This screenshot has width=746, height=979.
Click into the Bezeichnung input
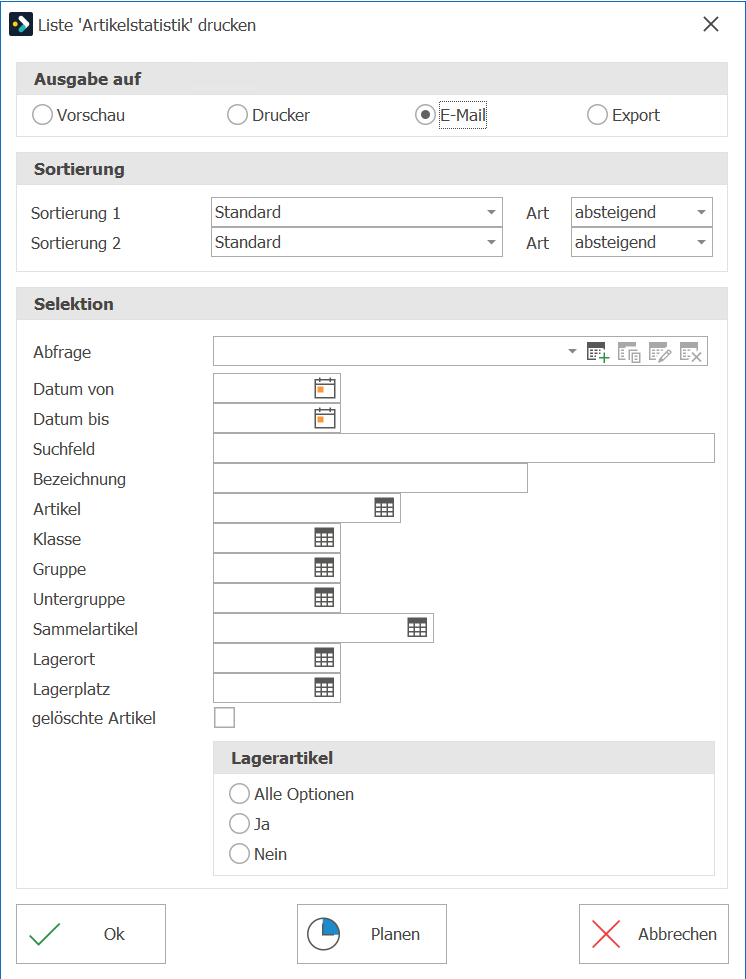(x=370, y=478)
